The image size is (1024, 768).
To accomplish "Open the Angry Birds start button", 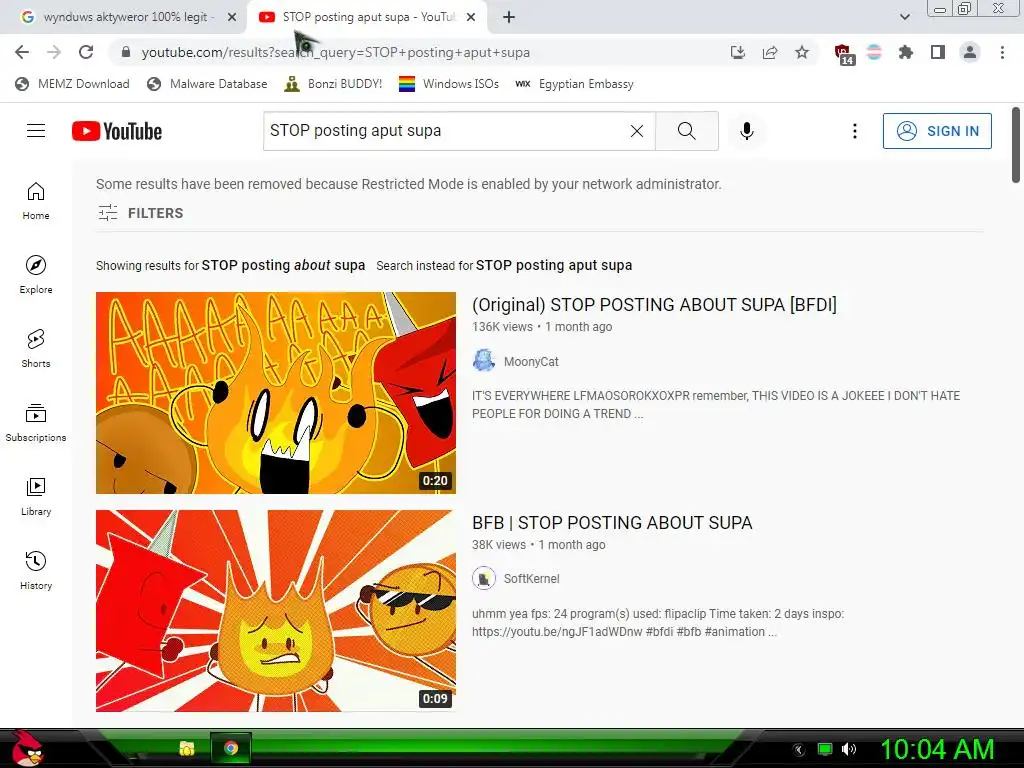I will tap(27, 748).
